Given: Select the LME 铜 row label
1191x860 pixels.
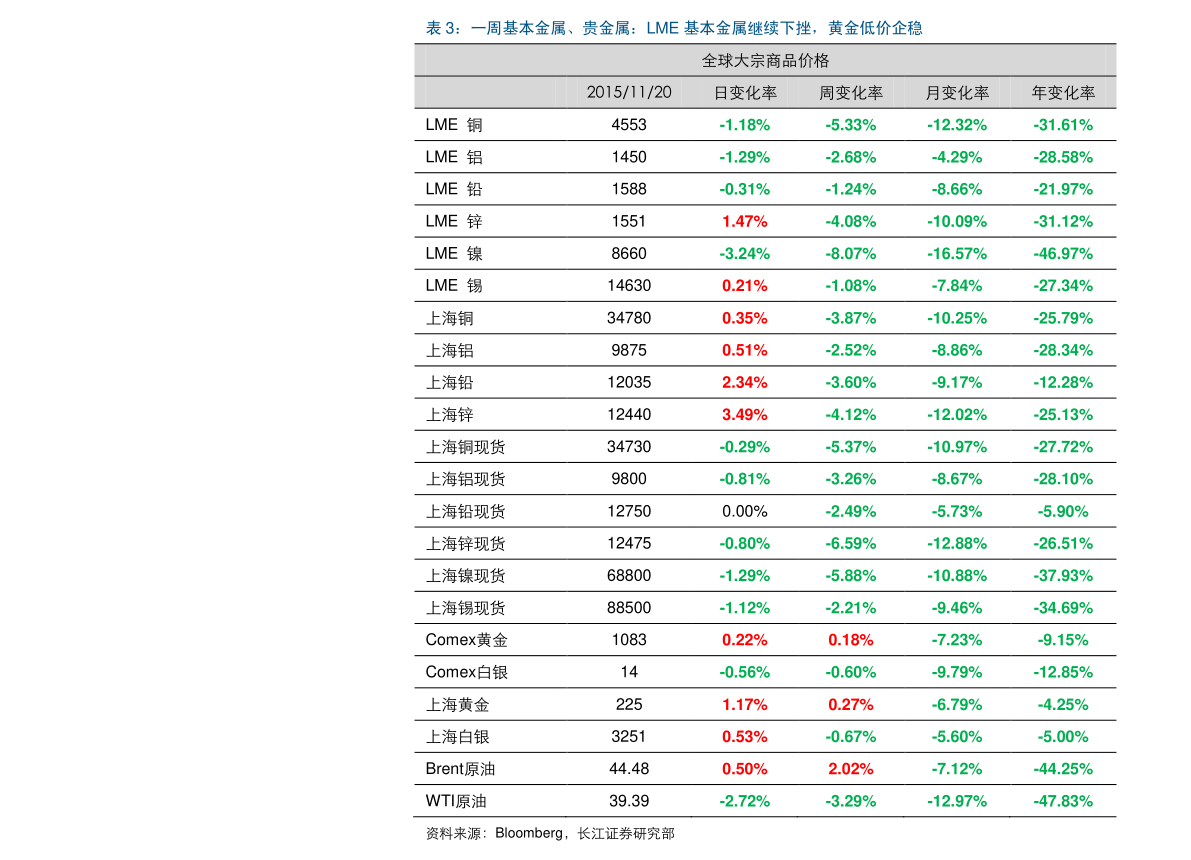Looking at the screenshot, I should pos(454,125).
